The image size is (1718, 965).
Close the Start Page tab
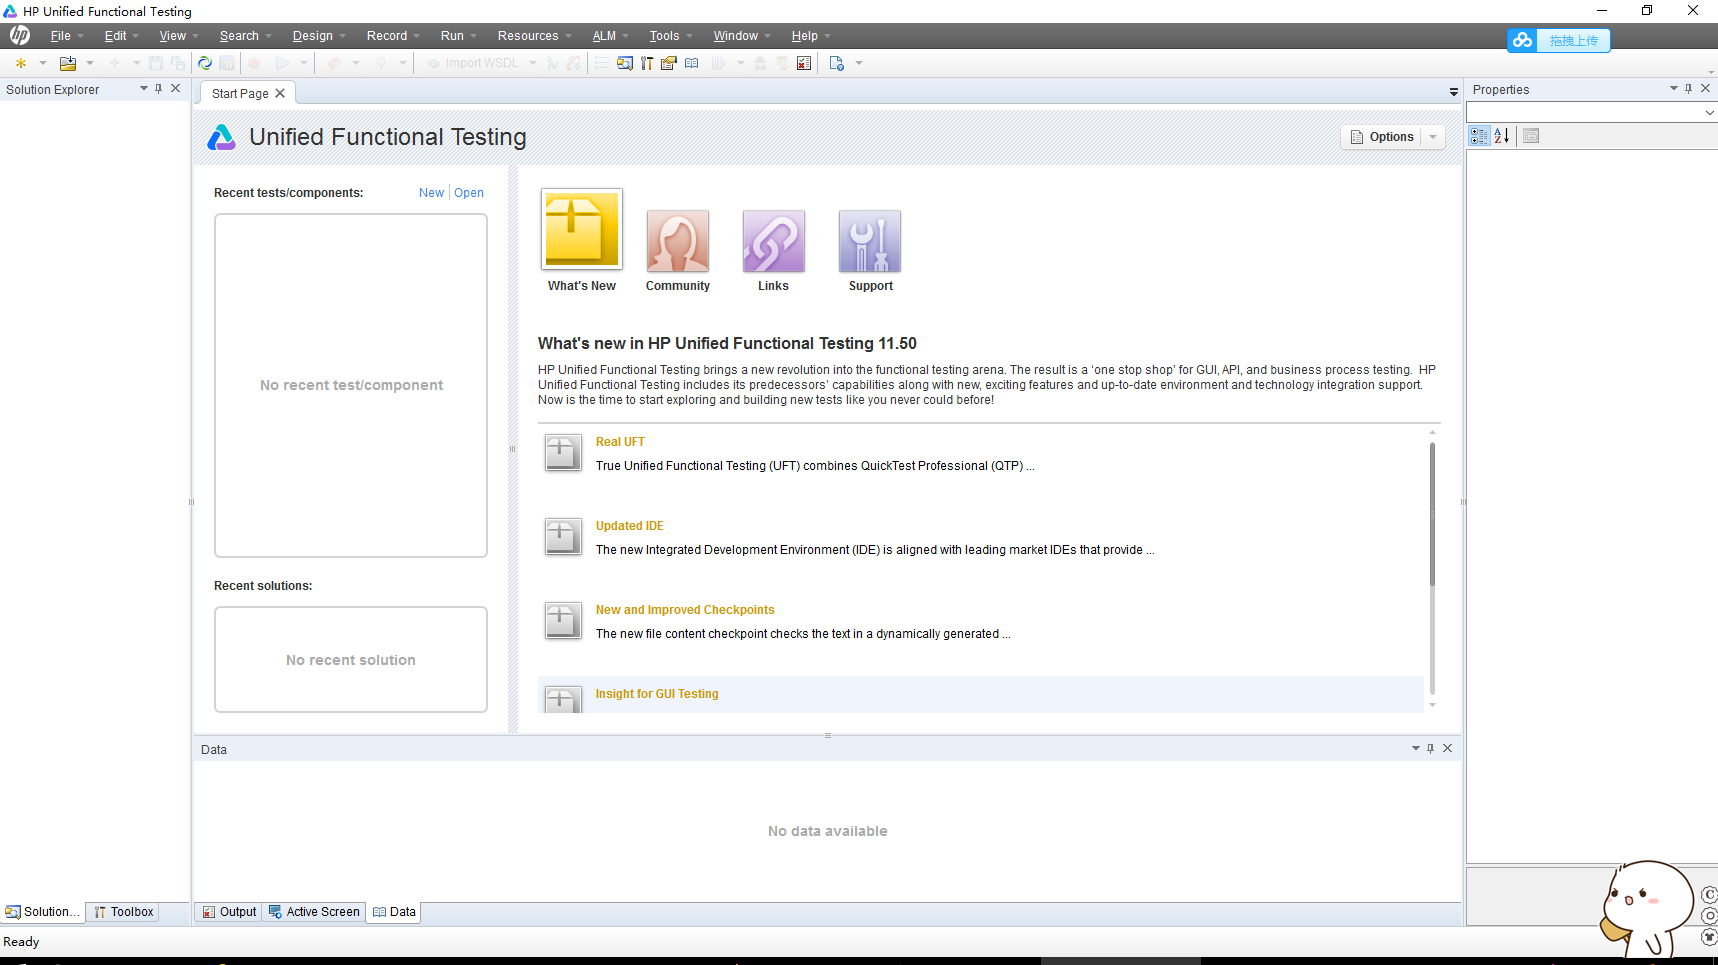(280, 93)
